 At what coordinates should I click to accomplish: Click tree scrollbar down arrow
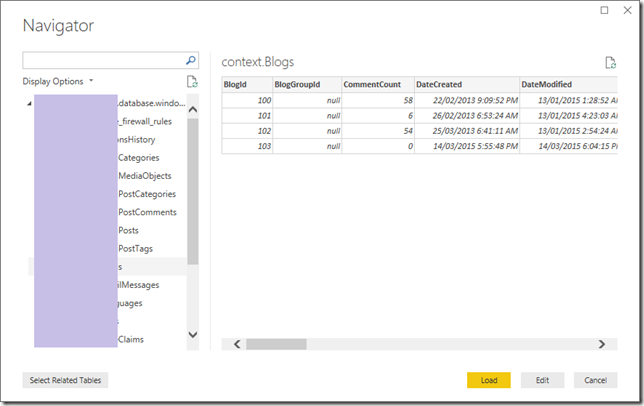[193, 335]
